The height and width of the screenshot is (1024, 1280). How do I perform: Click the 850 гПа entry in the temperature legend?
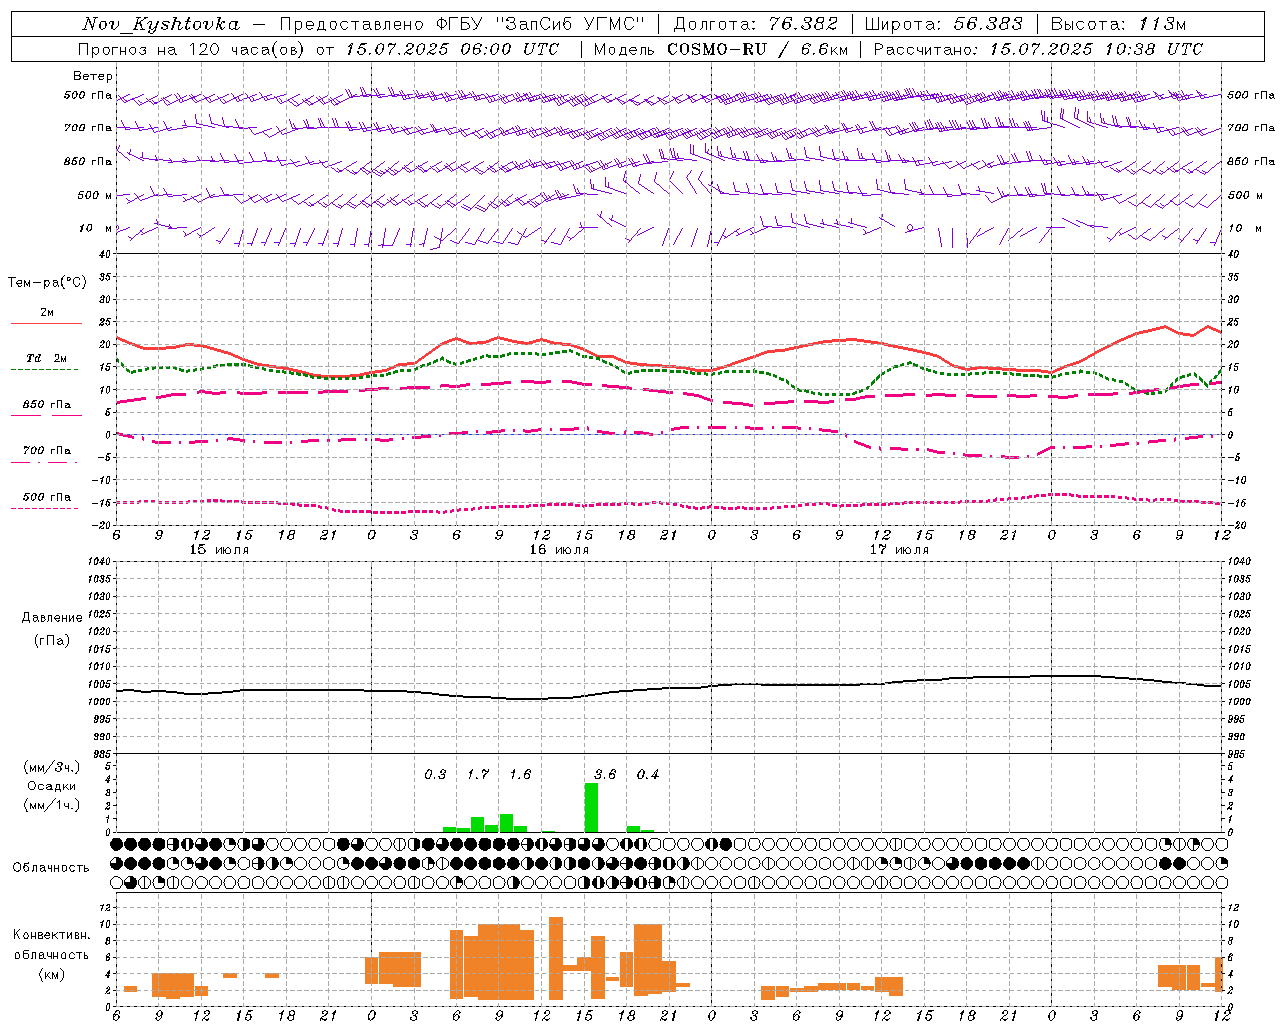pyautogui.click(x=47, y=405)
